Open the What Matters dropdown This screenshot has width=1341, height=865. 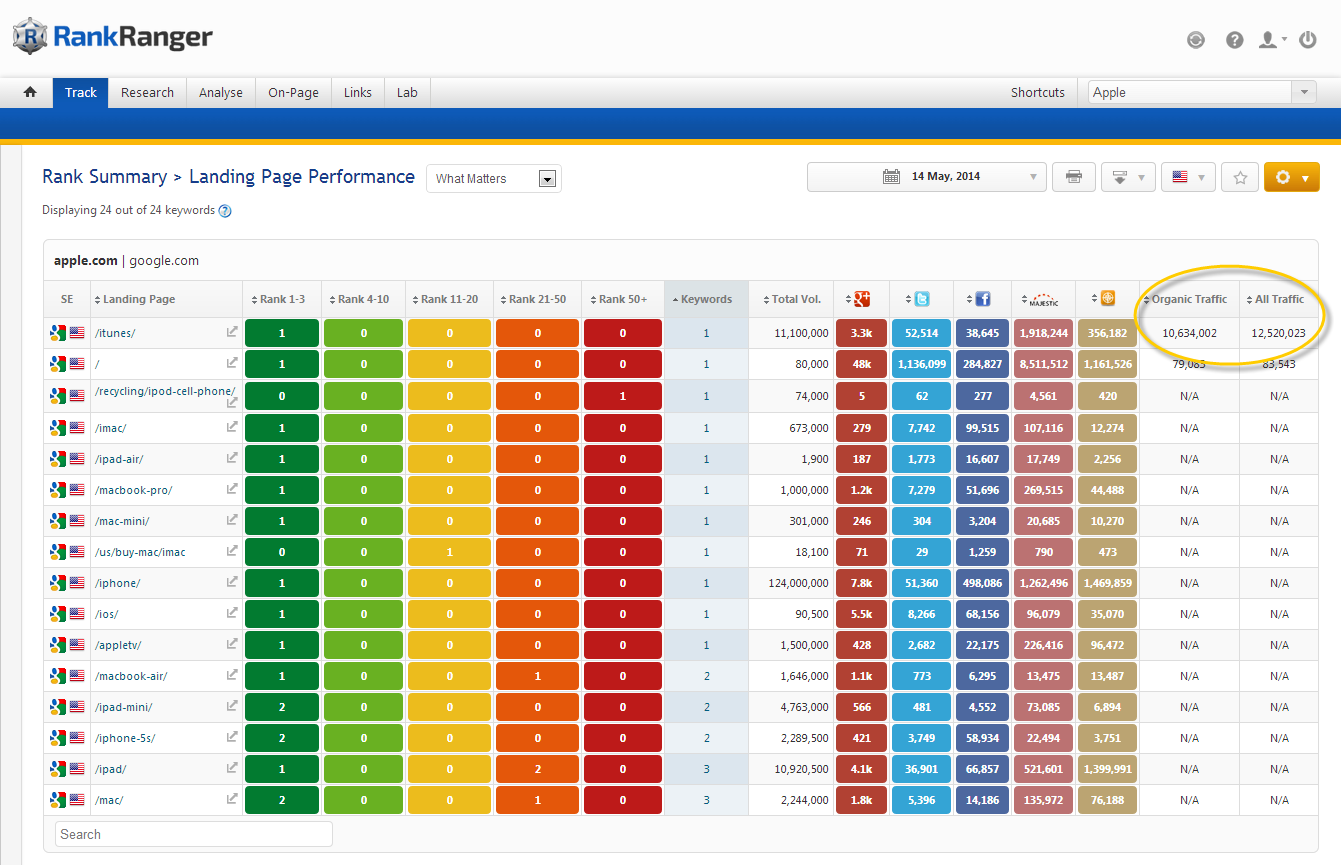coord(494,179)
